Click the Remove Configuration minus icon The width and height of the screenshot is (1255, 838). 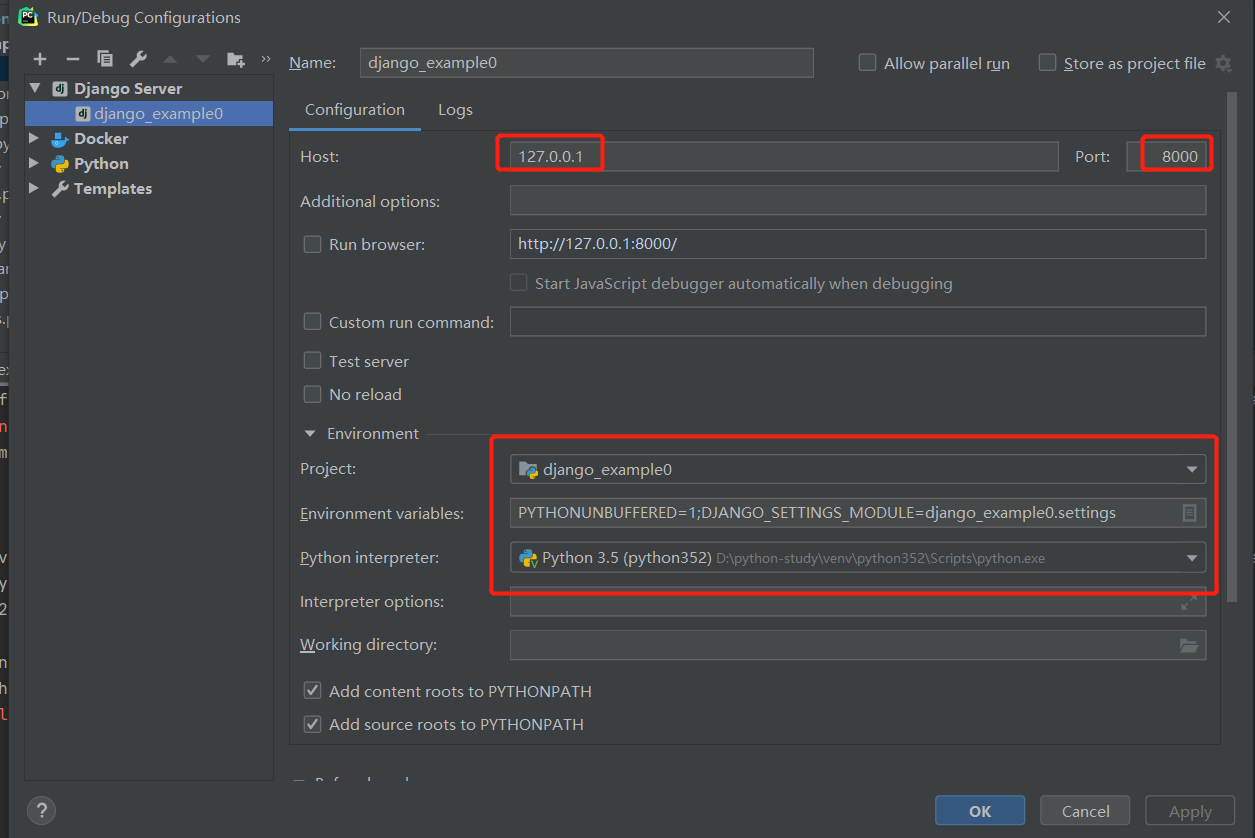[72, 60]
